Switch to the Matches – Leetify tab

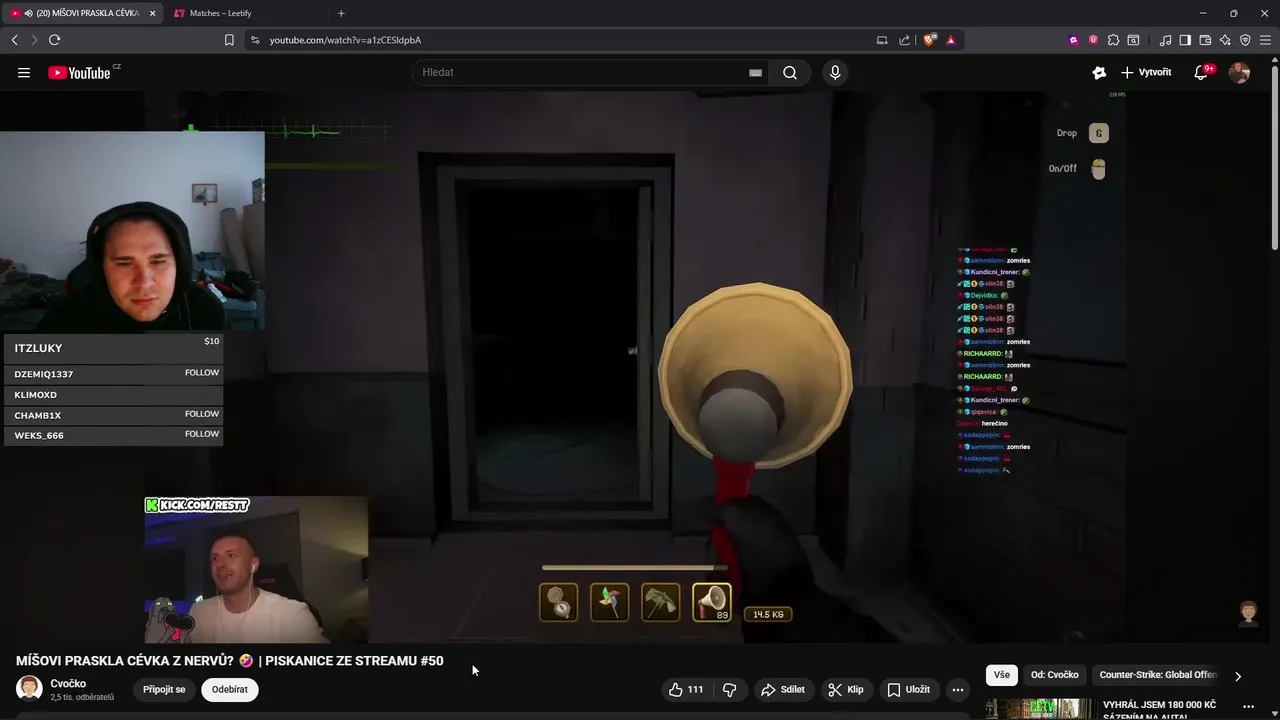(245, 13)
